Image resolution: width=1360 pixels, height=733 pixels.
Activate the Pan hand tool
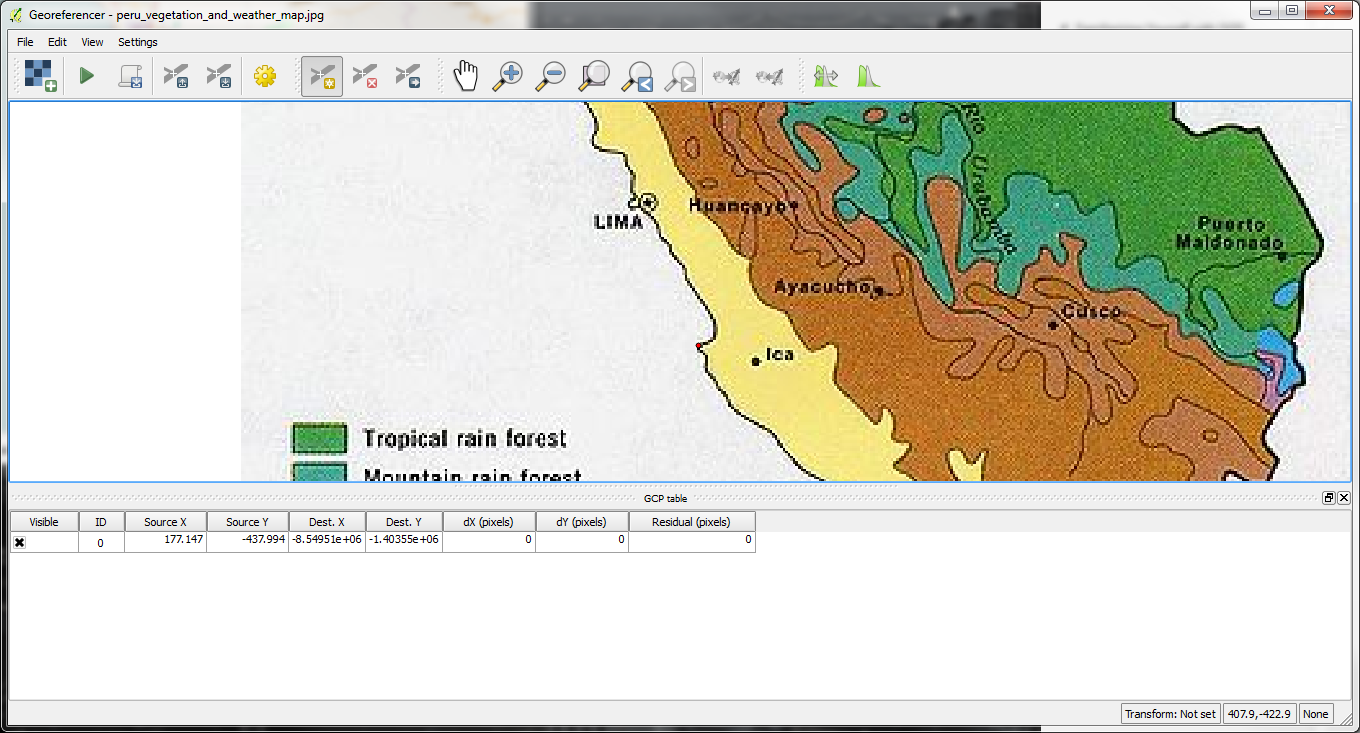[465, 76]
